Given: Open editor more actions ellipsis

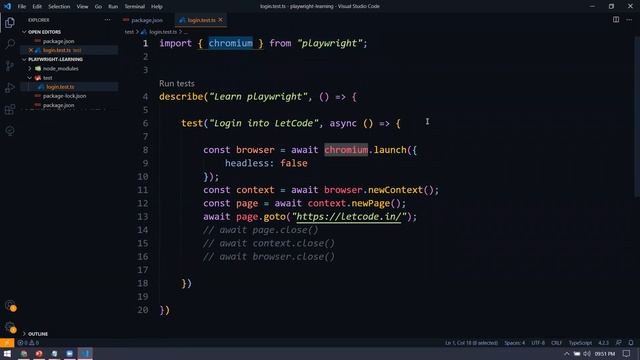Looking at the screenshot, I should point(629,20).
